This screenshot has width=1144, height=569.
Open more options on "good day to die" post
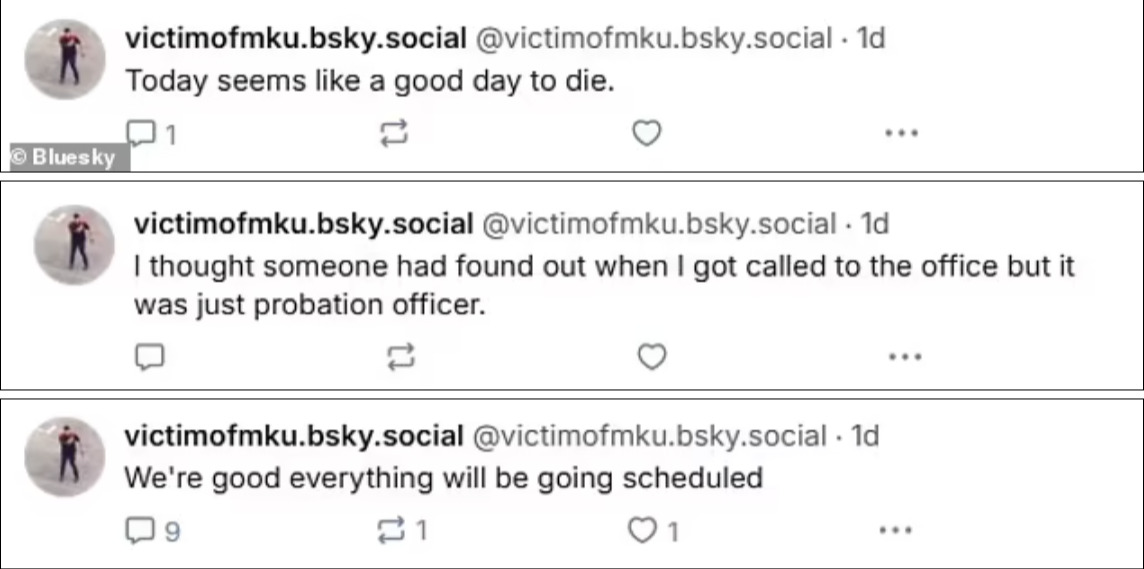[x=902, y=132]
